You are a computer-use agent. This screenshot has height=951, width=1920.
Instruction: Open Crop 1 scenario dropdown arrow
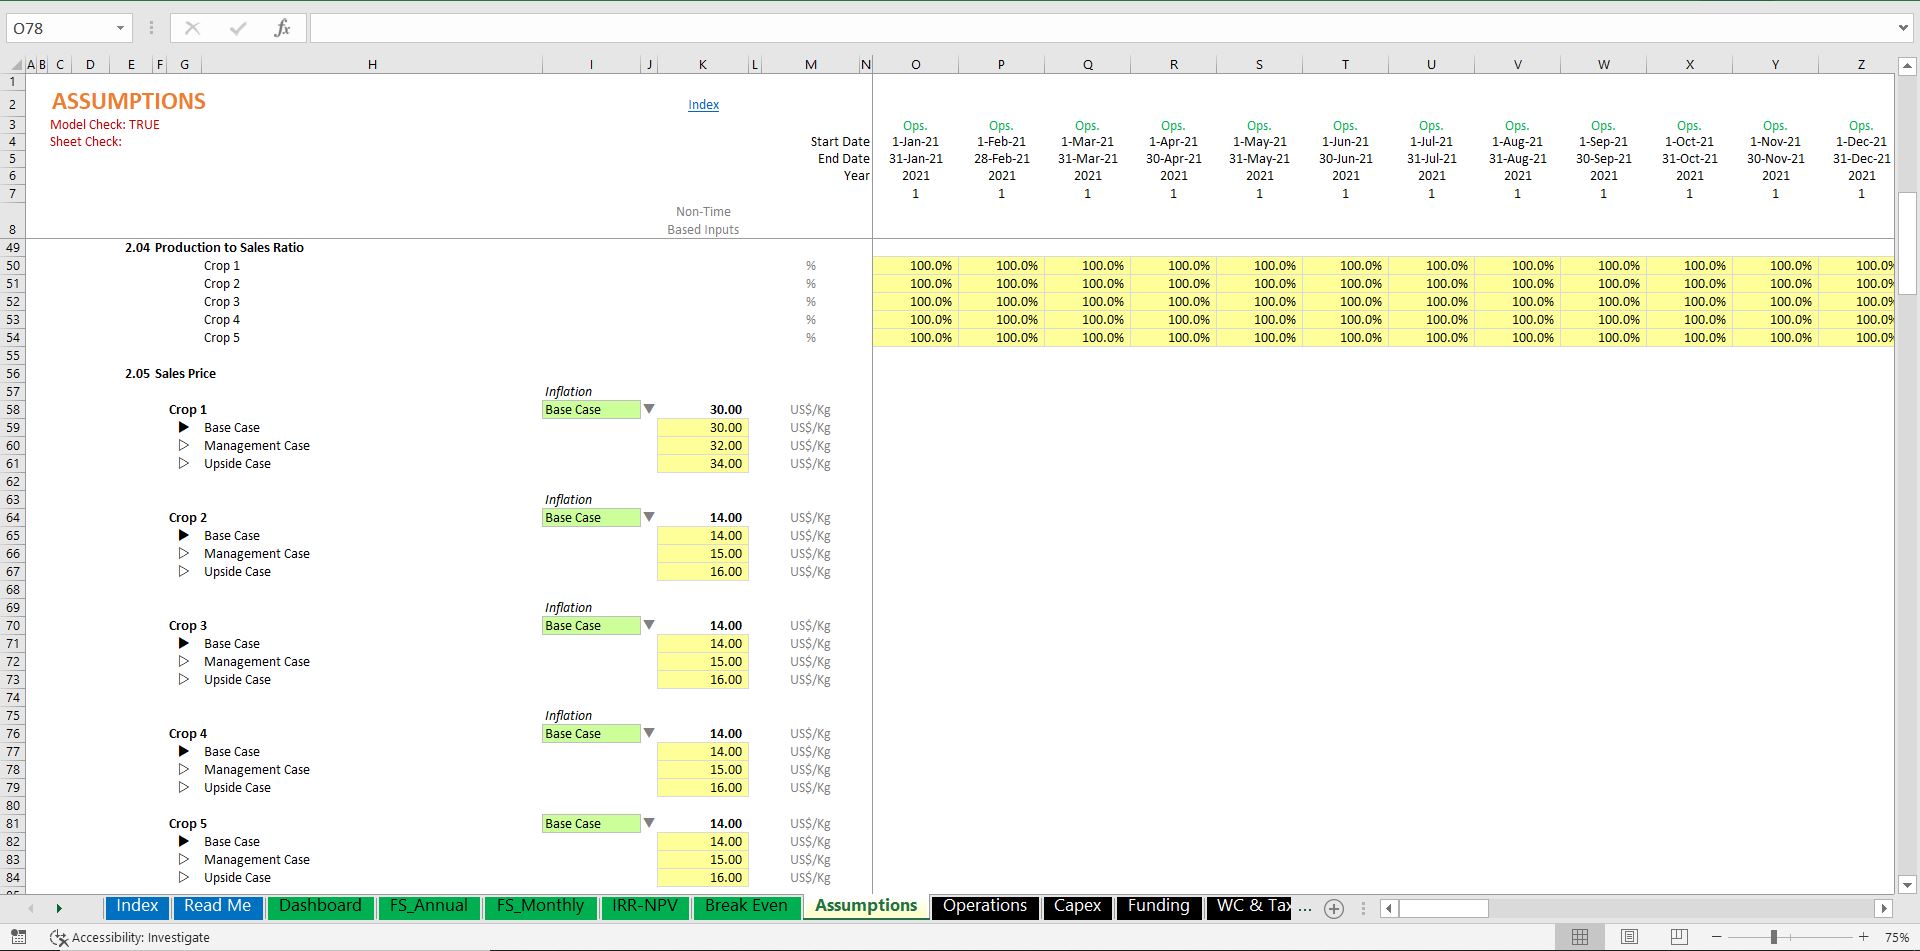(649, 409)
